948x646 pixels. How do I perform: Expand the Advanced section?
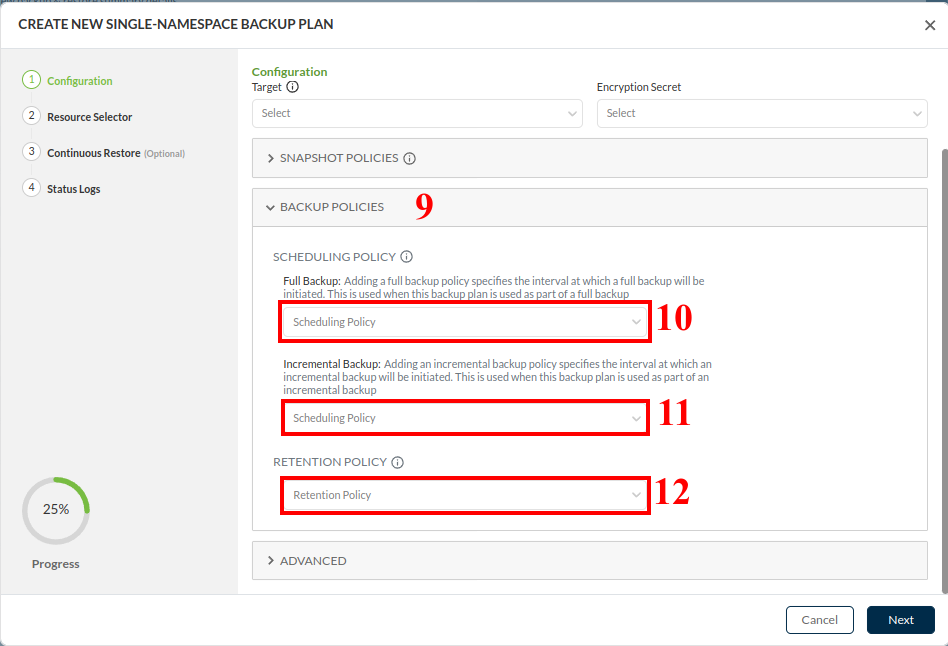pos(313,561)
